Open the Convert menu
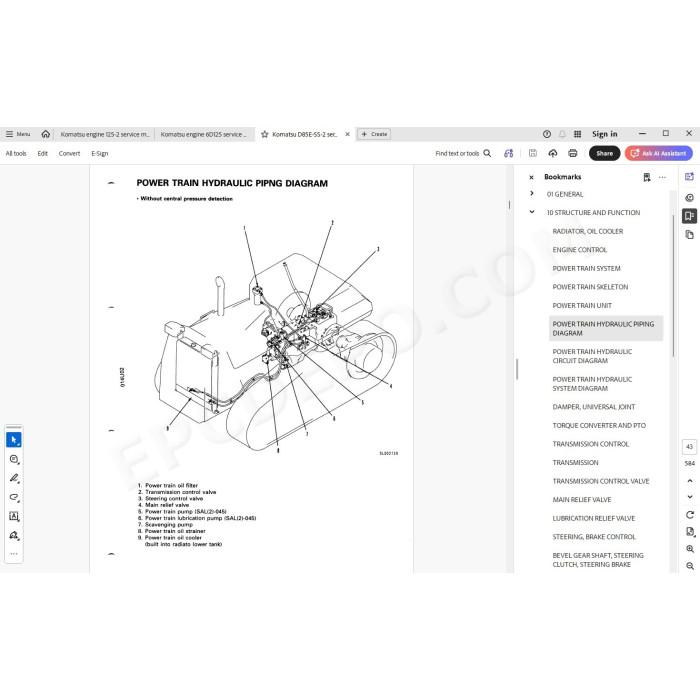Viewport: 700px width, 700px height. click(x=69, y=154)
